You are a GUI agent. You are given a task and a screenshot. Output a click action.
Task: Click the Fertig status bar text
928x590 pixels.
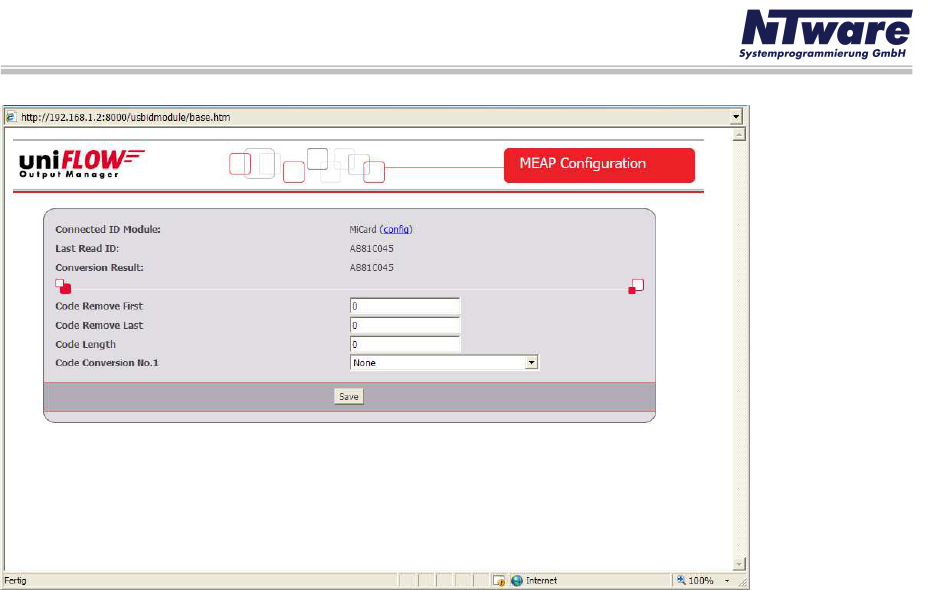point(15,581)
